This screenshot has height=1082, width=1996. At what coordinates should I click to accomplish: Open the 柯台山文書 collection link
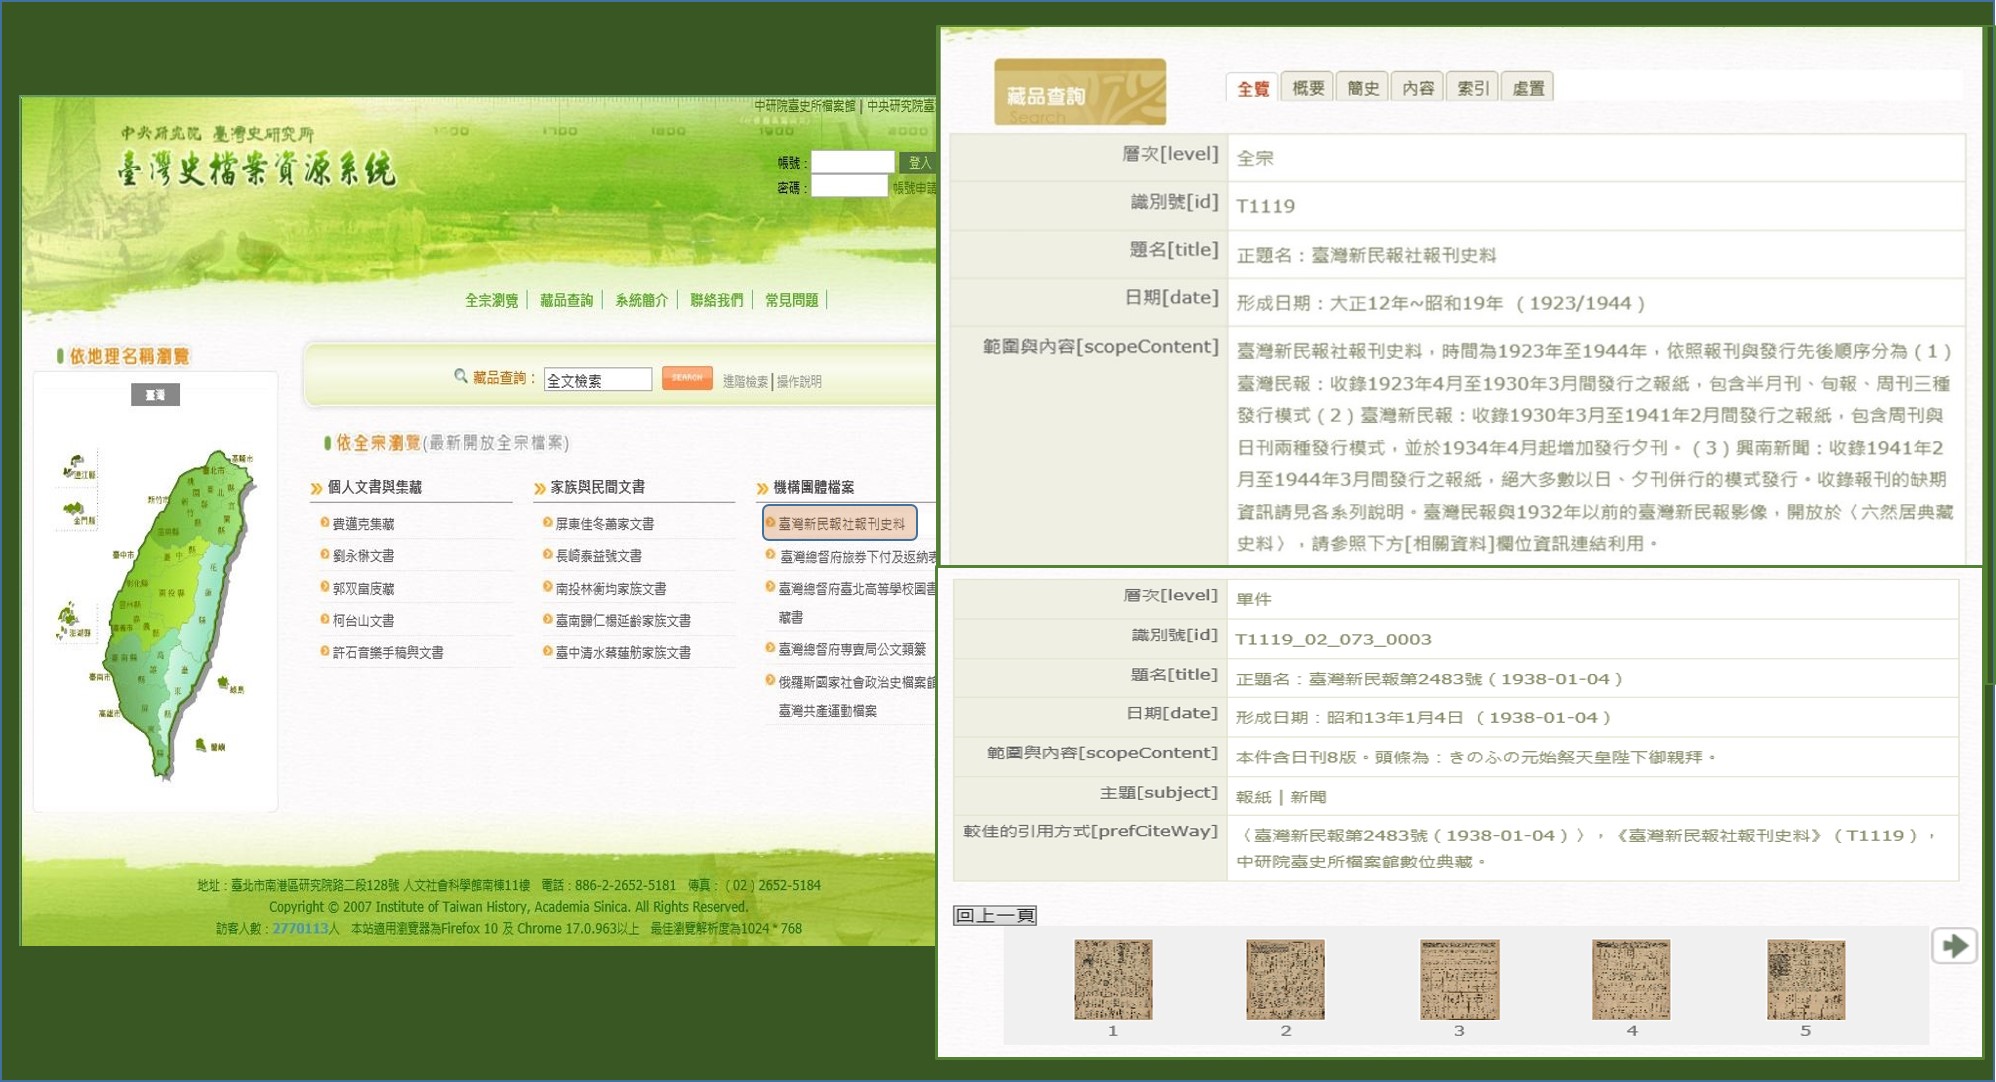point(363,621)
